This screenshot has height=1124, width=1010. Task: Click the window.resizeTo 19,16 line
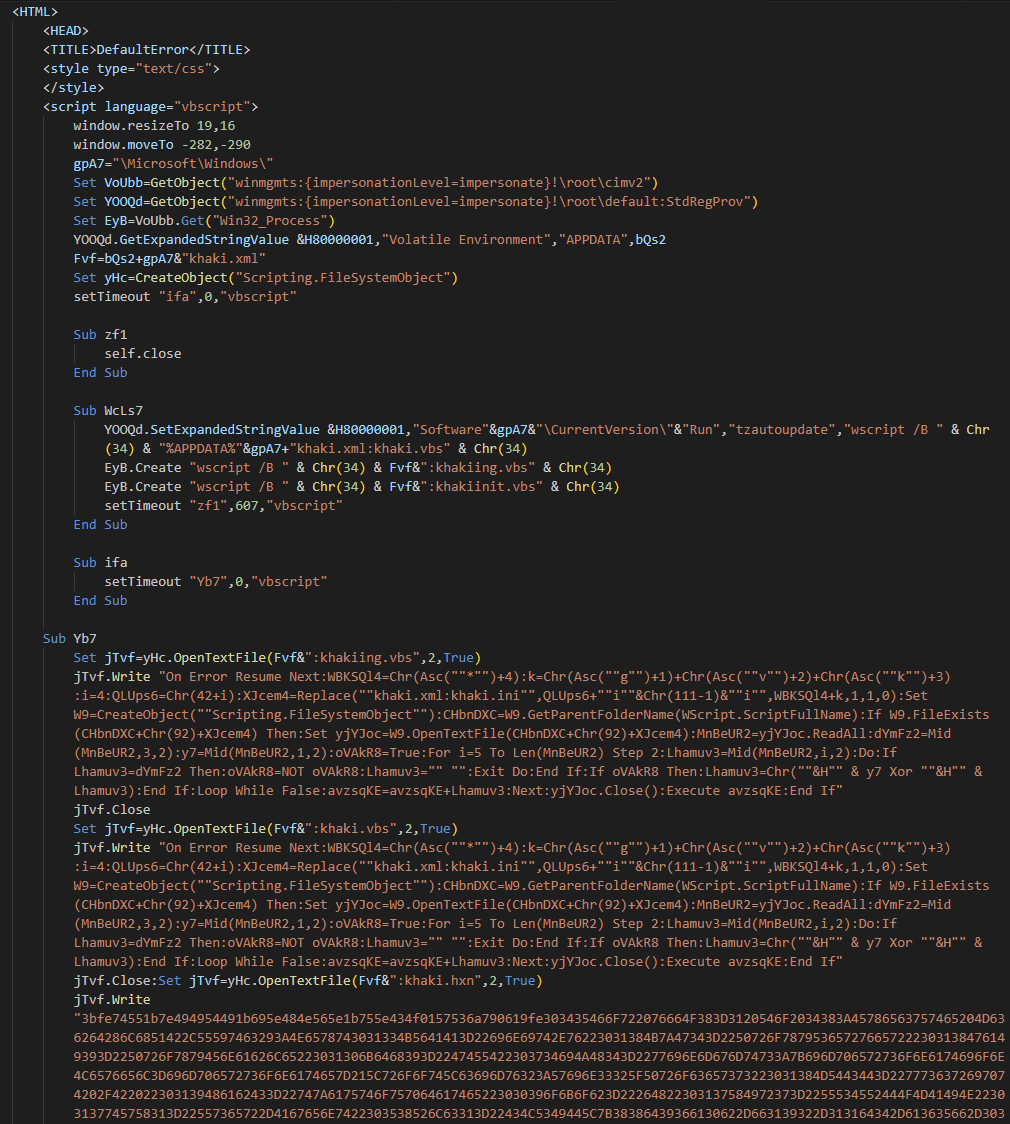click(154, 125)
